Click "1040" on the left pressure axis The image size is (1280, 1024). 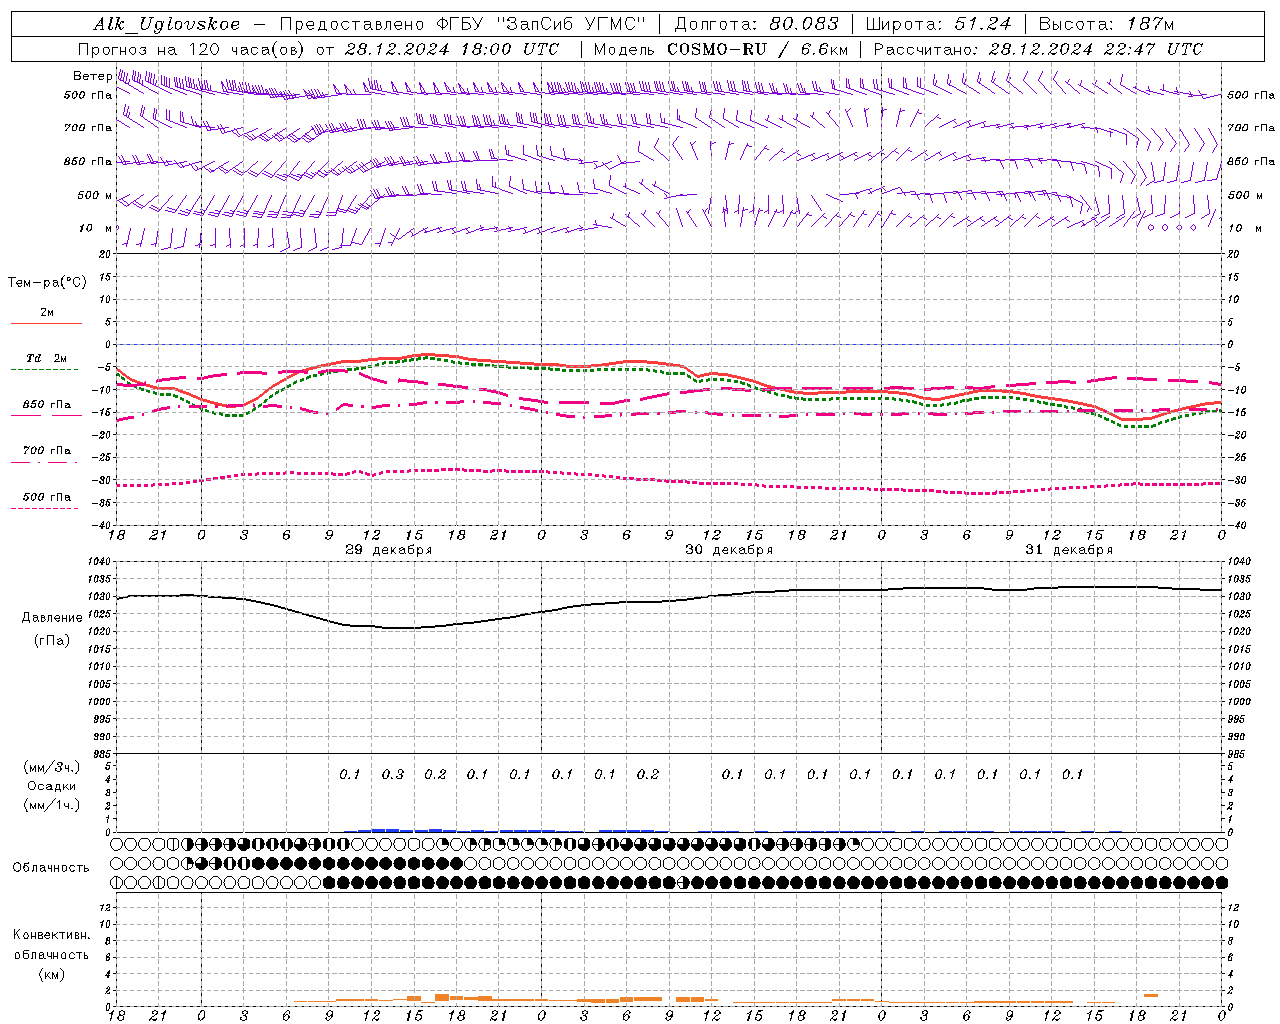[99, 562]
